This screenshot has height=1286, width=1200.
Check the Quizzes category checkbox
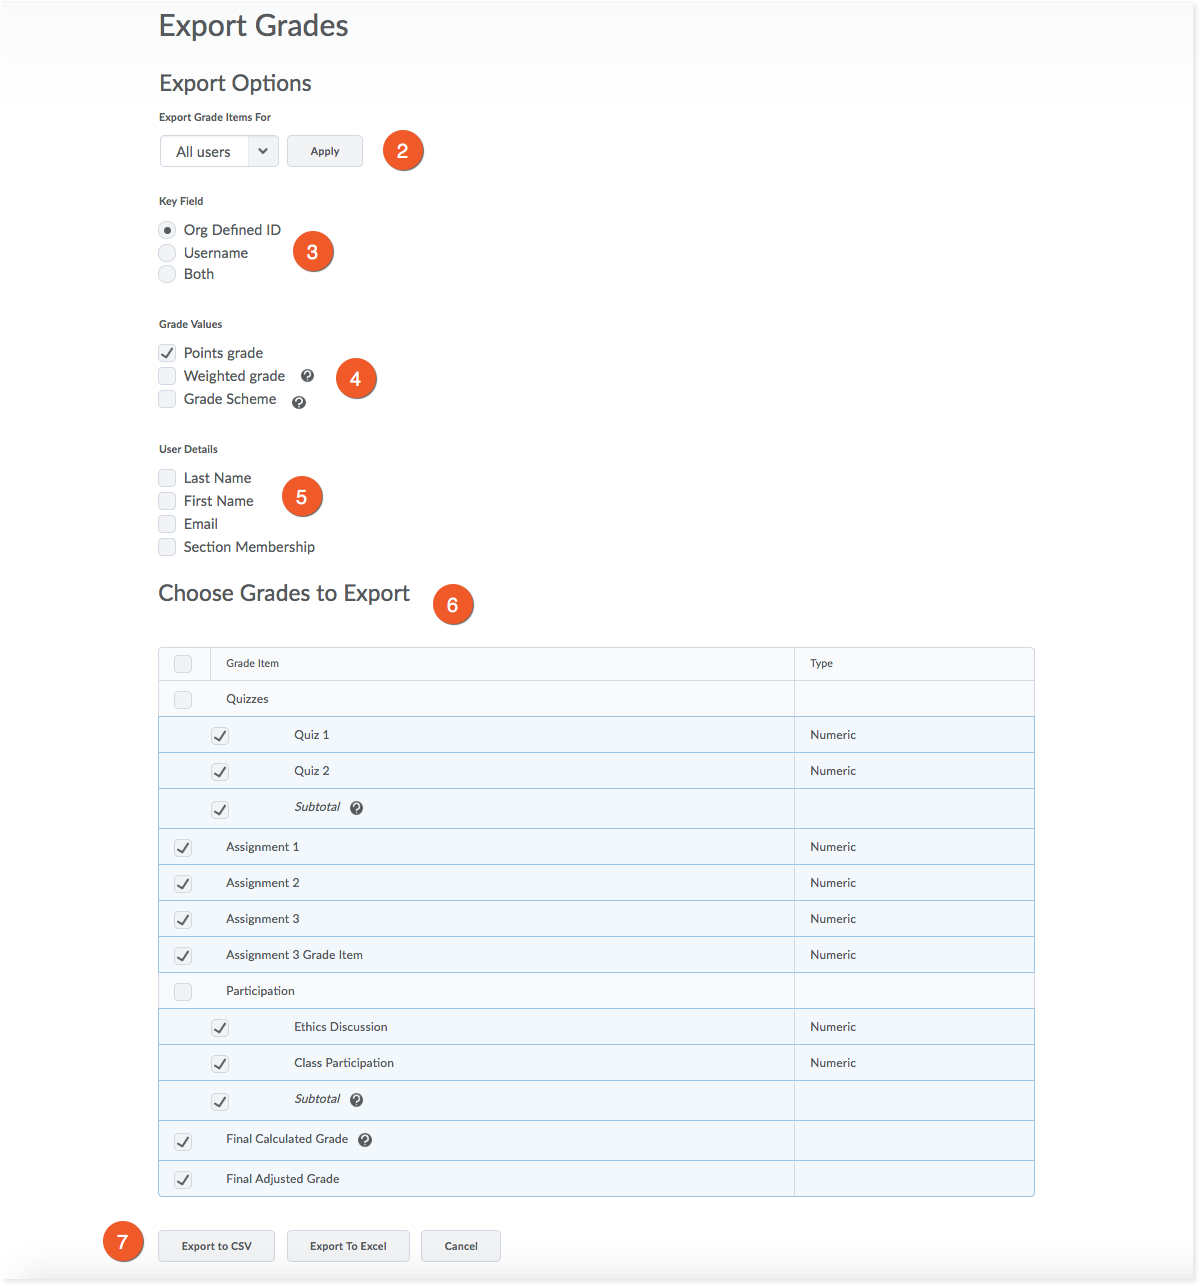tap(183, 700)
